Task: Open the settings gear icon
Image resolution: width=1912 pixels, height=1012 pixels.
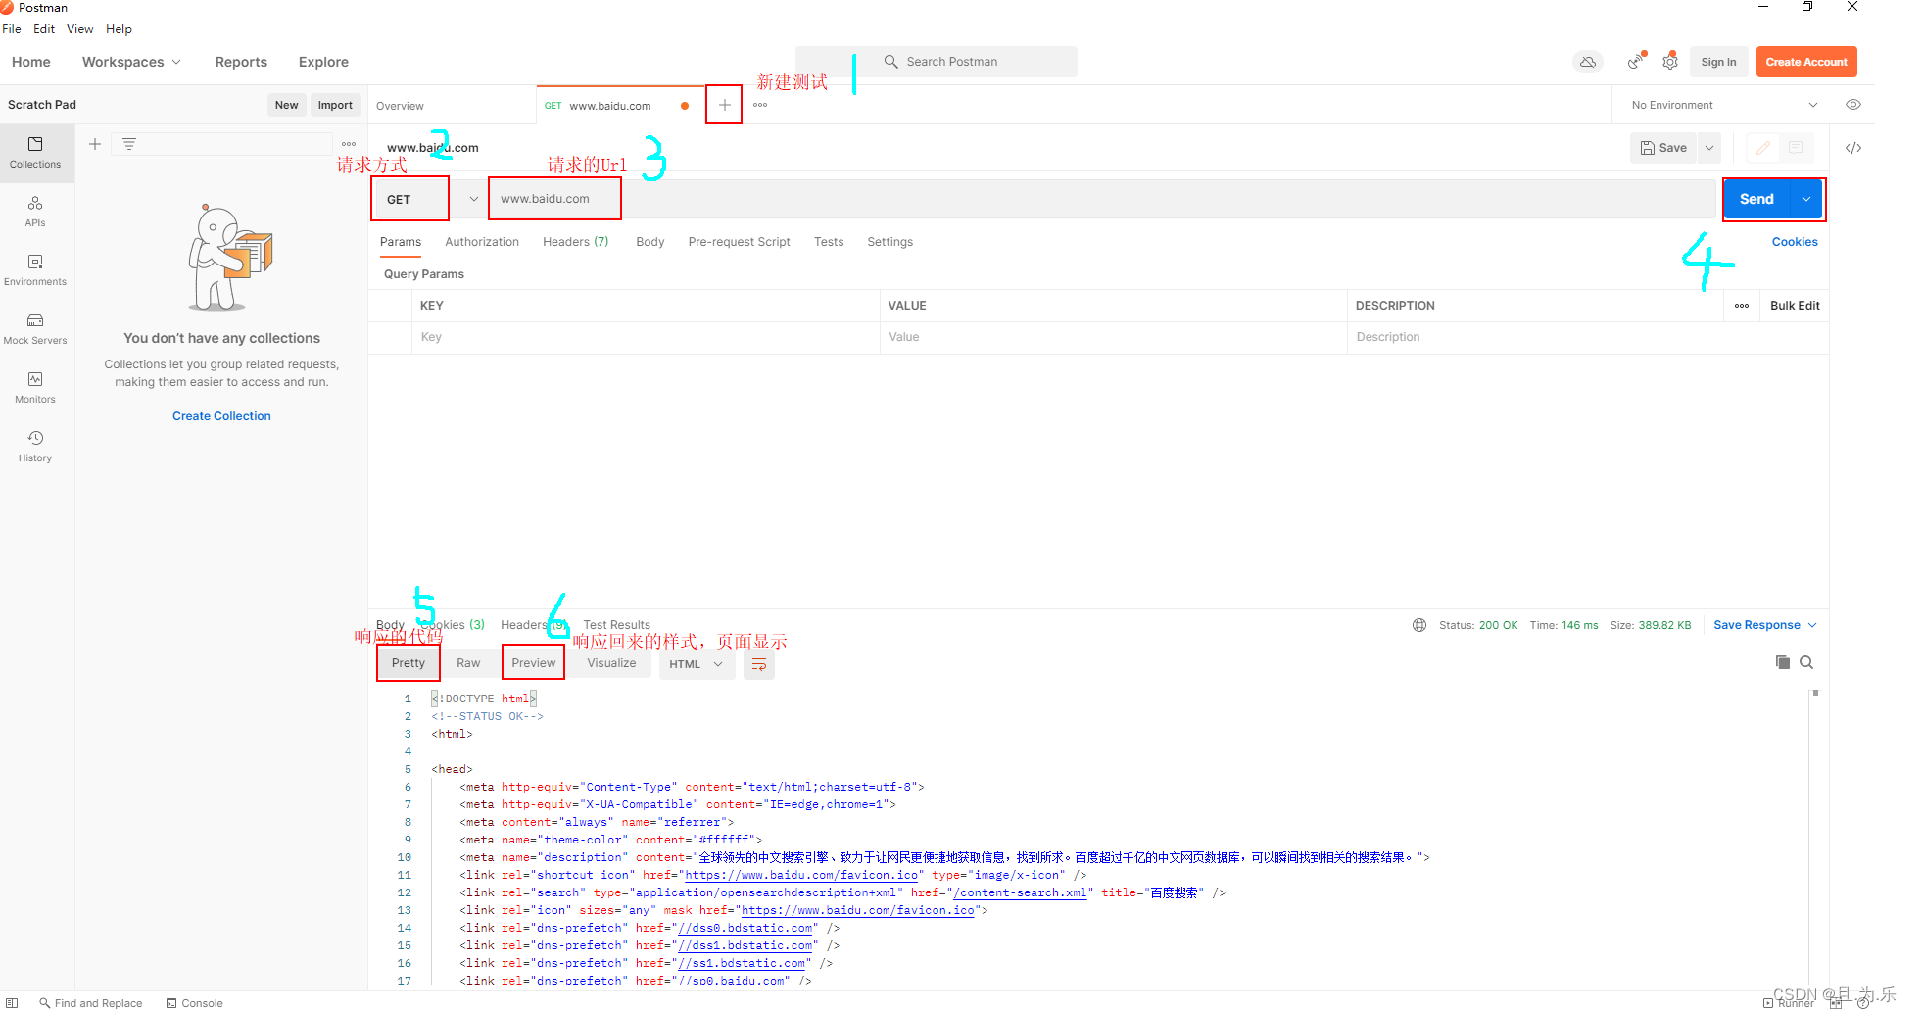Action: [x=1670, y=62]
